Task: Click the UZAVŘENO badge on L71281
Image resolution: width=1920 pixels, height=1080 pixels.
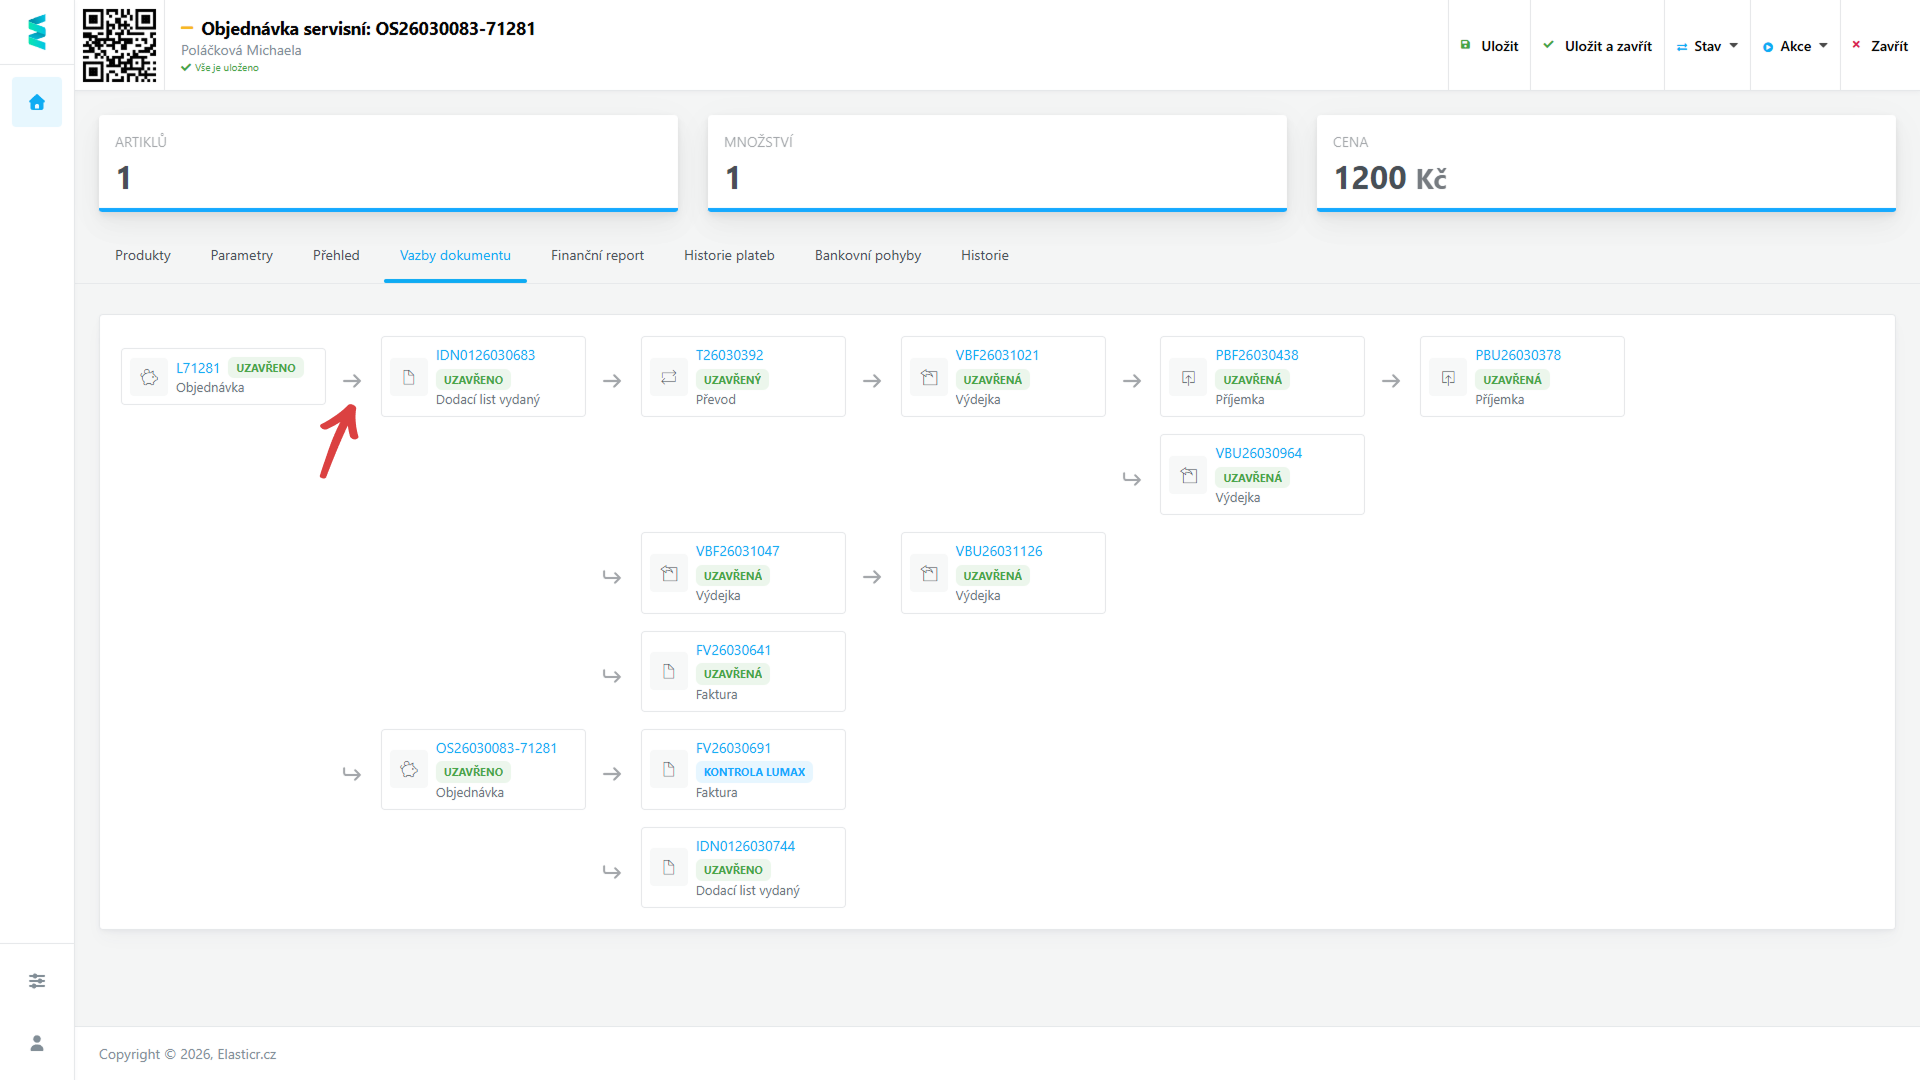Action: pos(265,368)
